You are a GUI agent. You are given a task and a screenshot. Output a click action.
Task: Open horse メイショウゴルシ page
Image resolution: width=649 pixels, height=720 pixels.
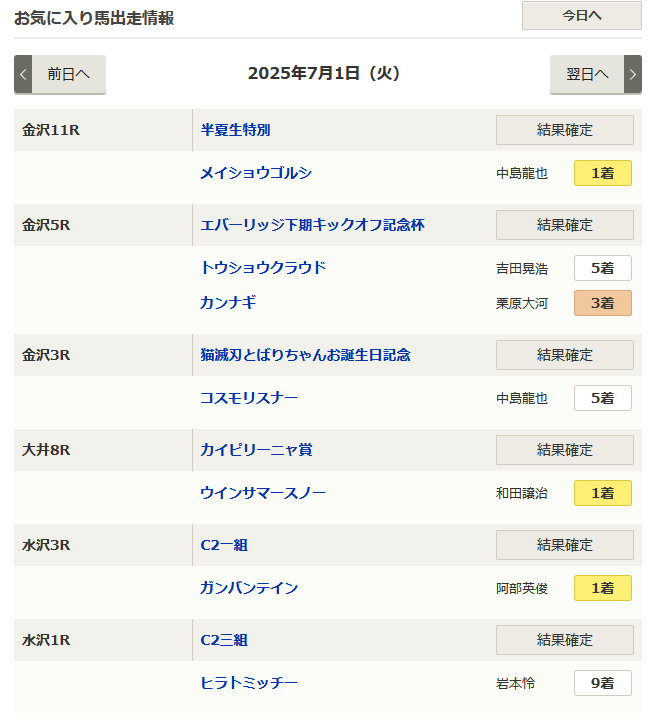[x=256, y=173]
